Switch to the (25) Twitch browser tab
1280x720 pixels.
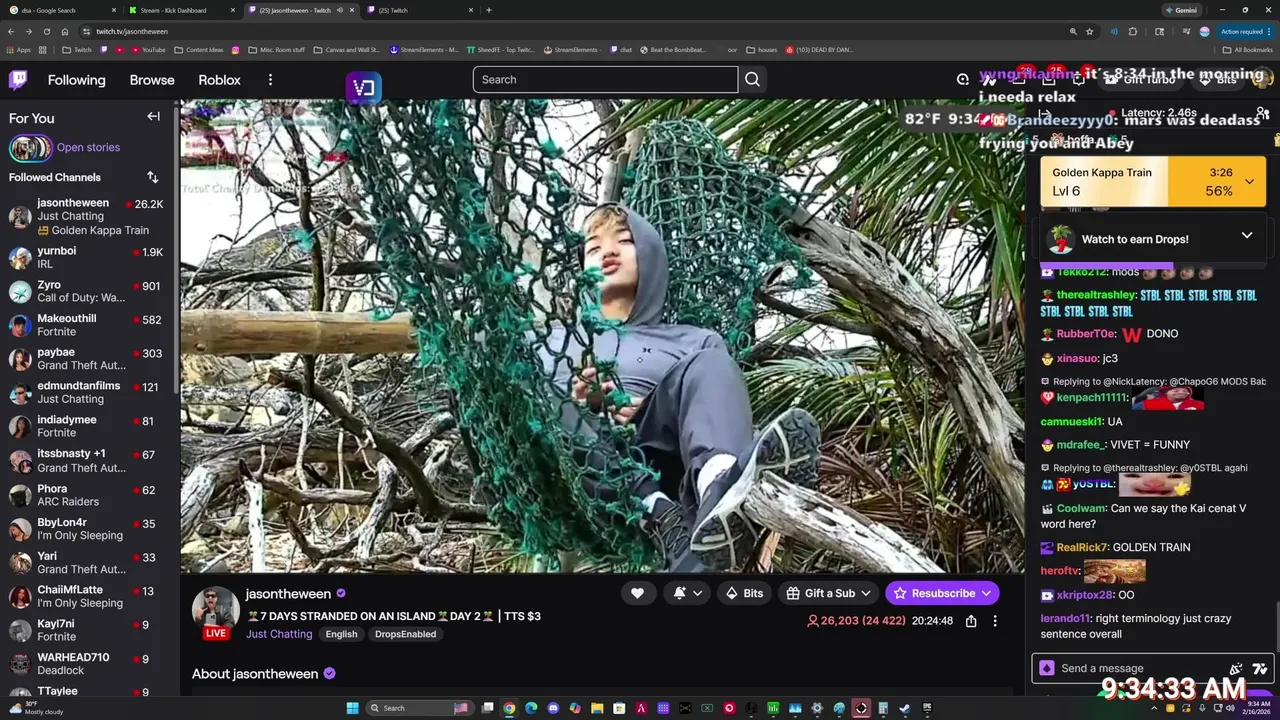coord(419,10)
